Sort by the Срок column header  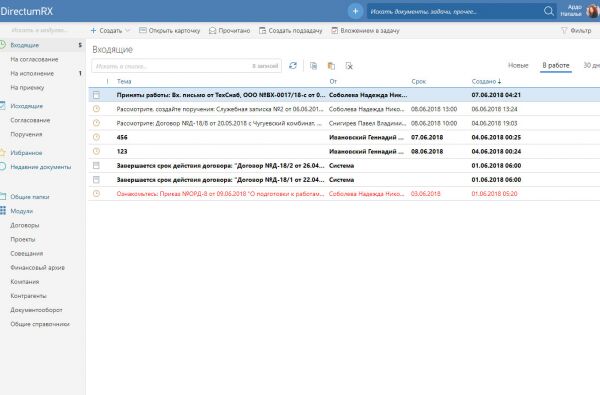(x=419, y=81)
